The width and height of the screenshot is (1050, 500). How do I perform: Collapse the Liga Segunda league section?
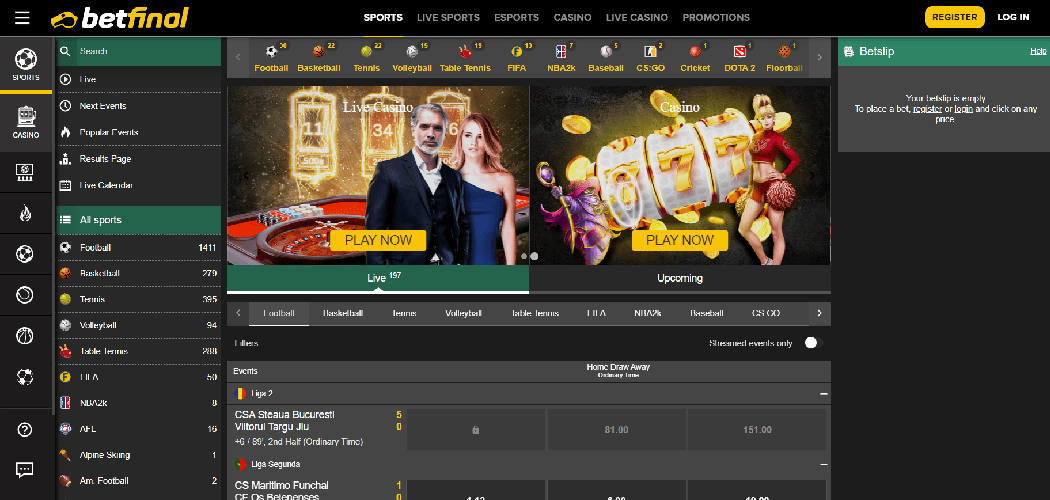(x=823, y=465)
